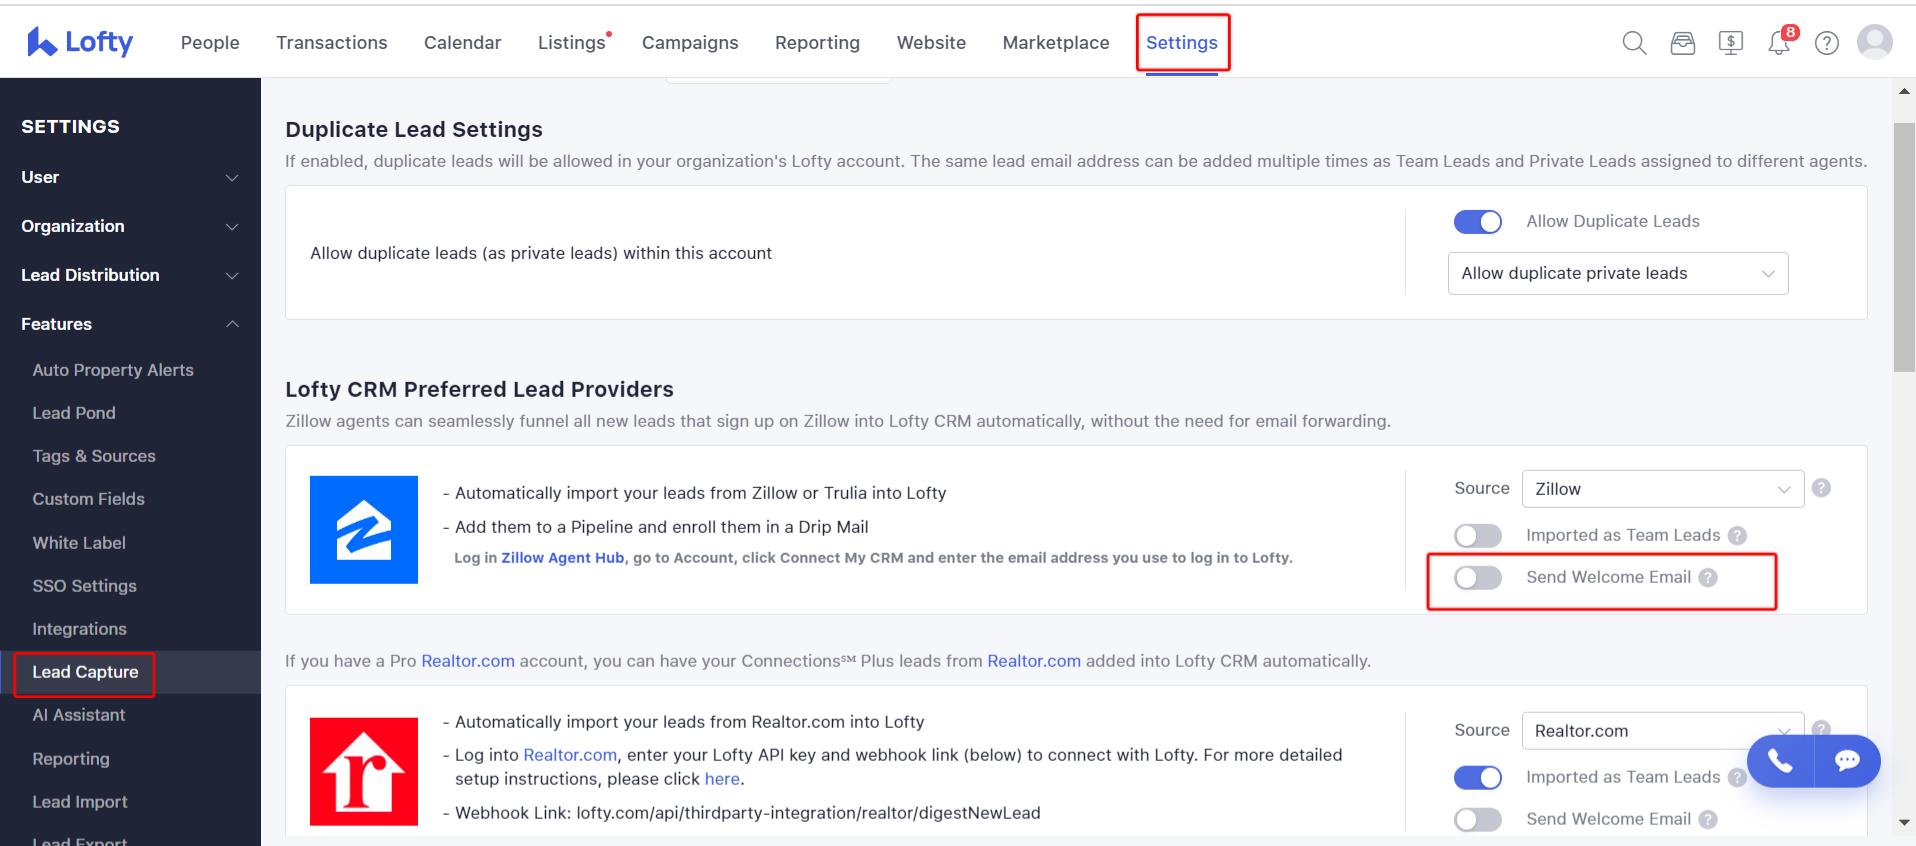Expand the Lead Distribution sidebar section
The image size is (1916, 846).
click(130, 275)
